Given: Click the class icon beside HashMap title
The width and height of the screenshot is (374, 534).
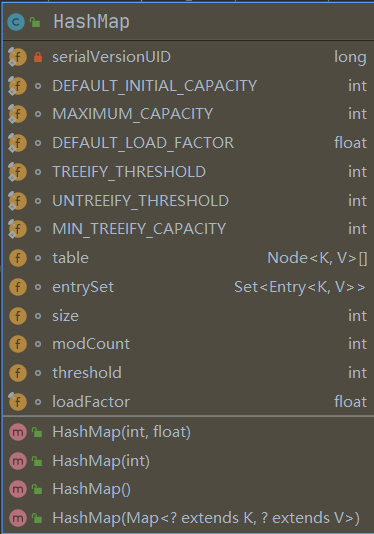Looking at the screenshot, I should (16, 22).
